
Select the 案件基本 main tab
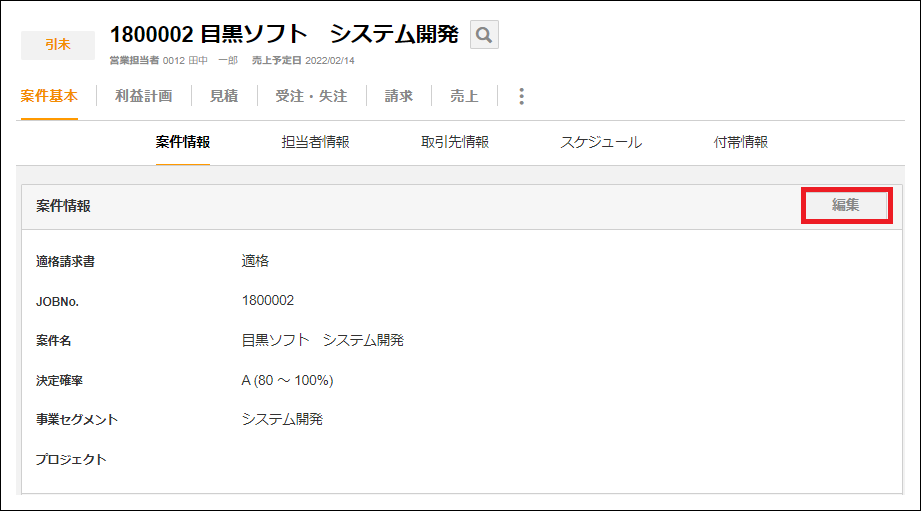[48, 97]
